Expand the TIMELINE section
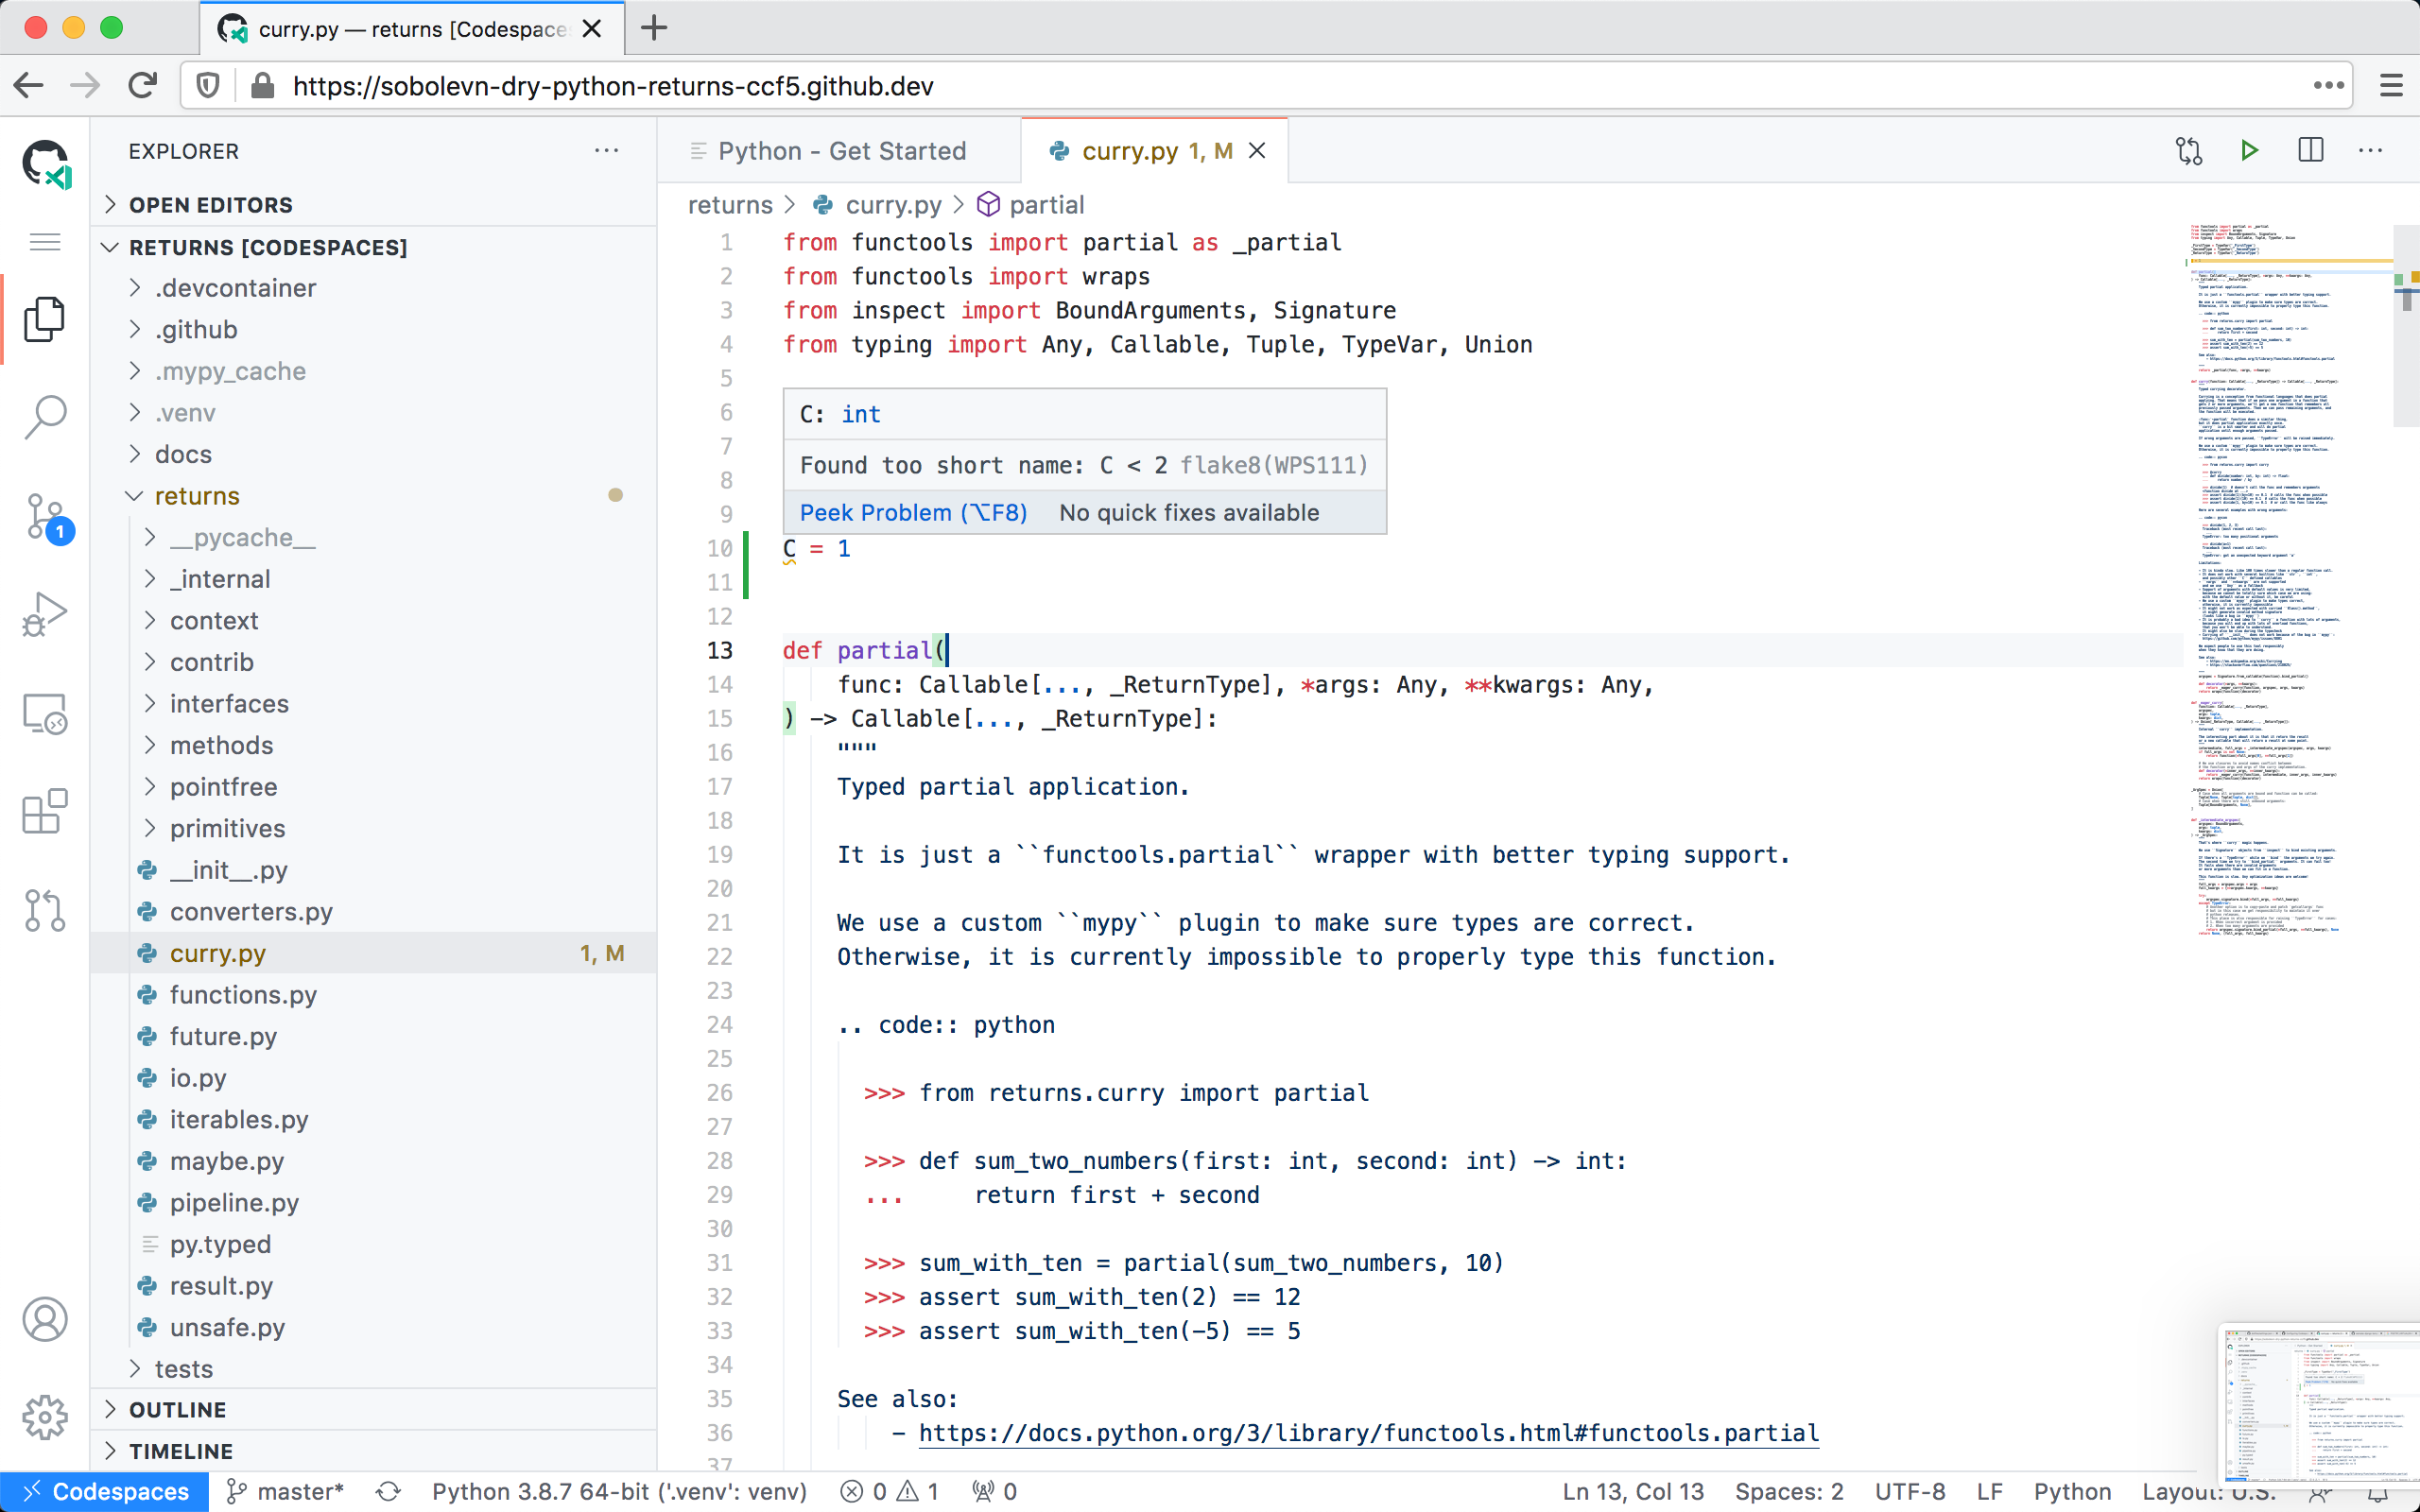Image resolution: width=2420 pixels, height=1512 pixels. click(x=372, y=1451)
